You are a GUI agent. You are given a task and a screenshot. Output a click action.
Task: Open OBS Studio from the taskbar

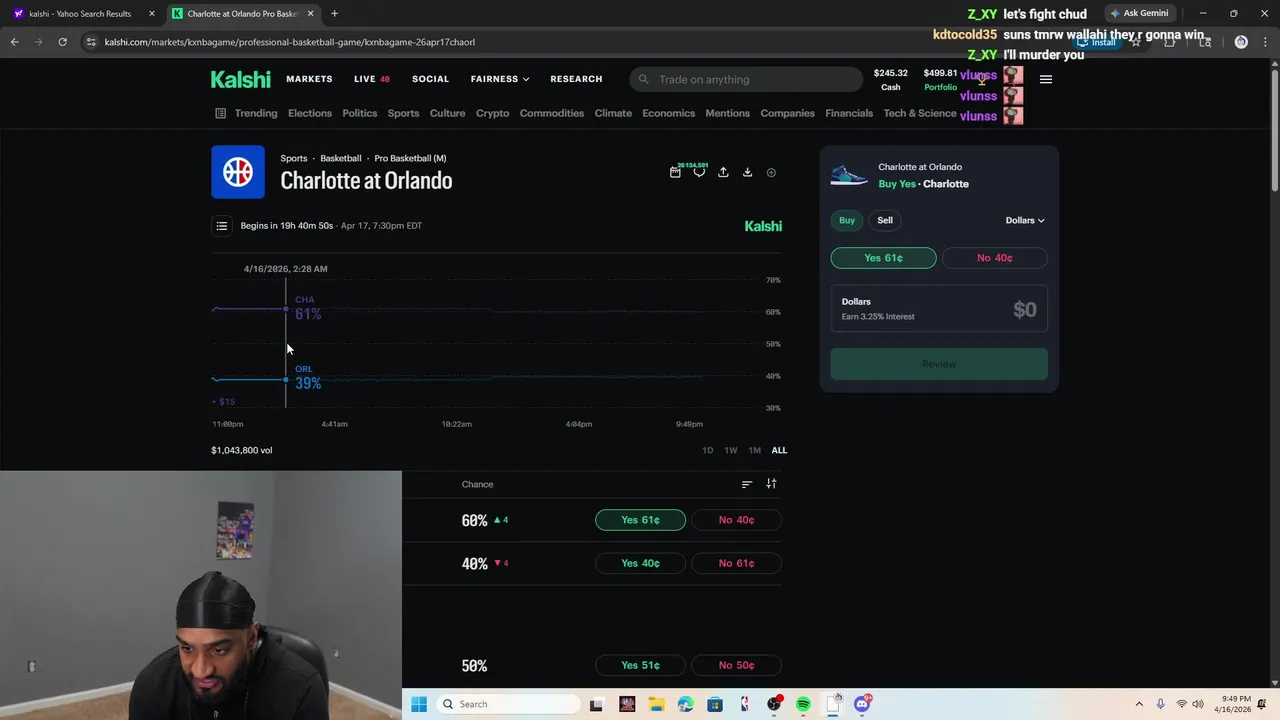(774, 704)
